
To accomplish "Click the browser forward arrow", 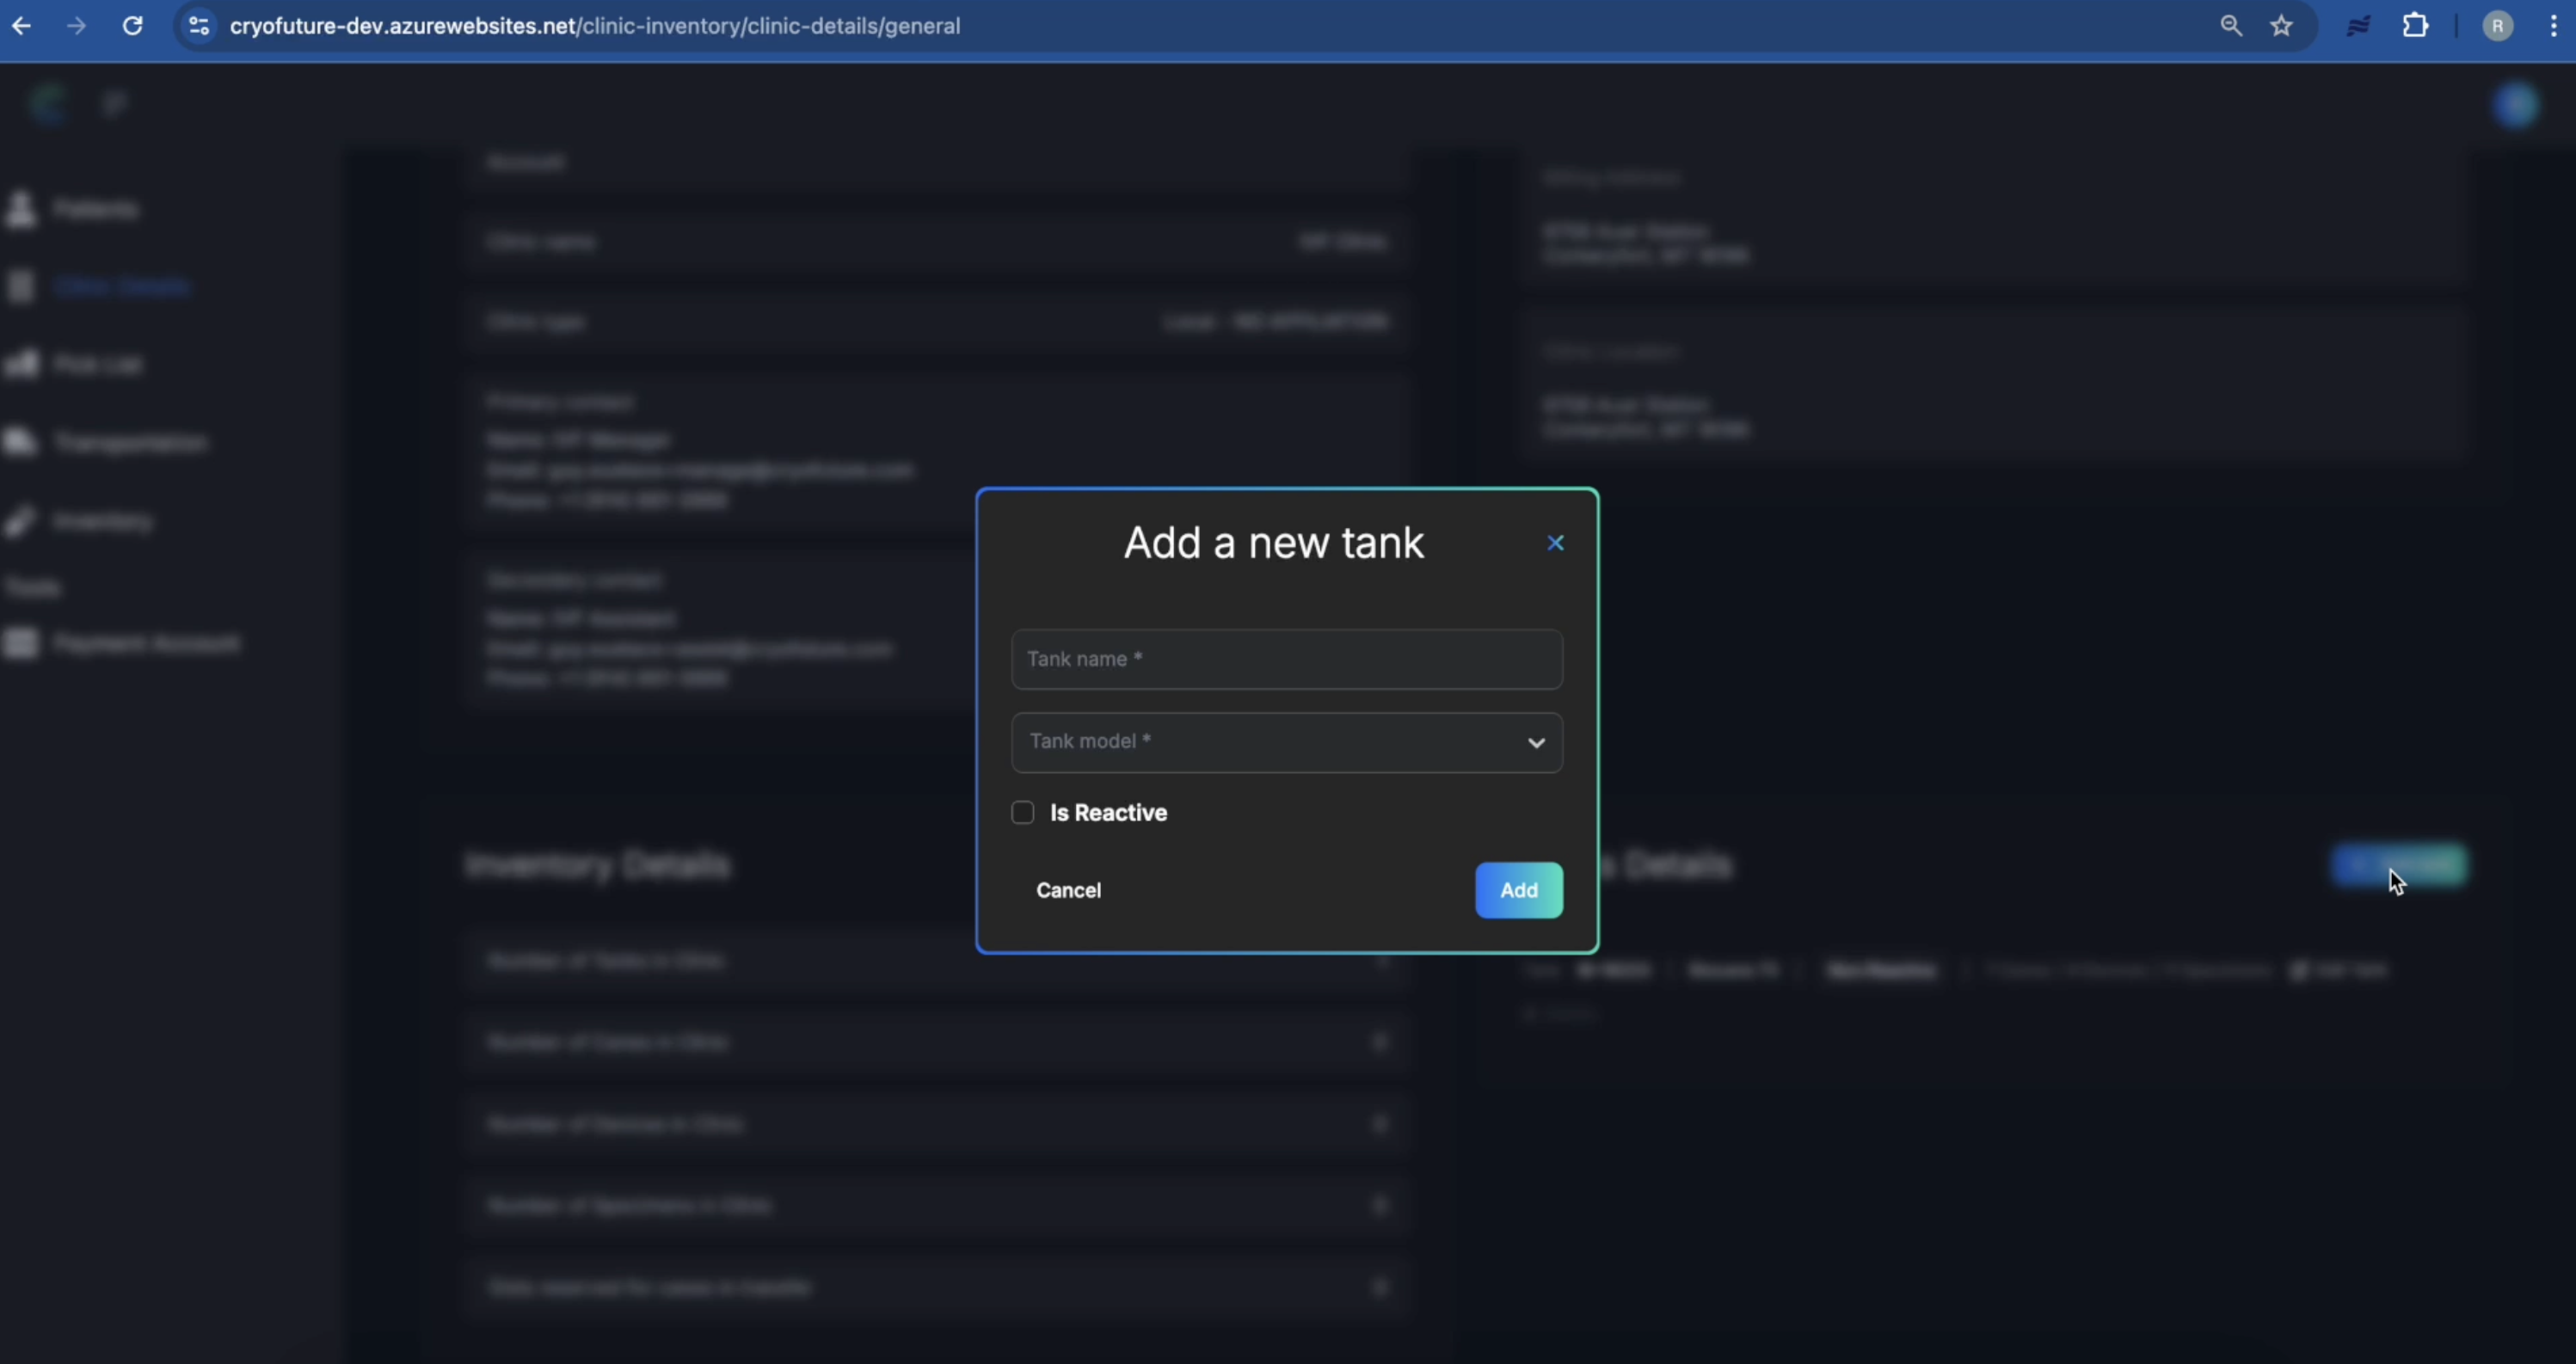I will click(76, 26).
